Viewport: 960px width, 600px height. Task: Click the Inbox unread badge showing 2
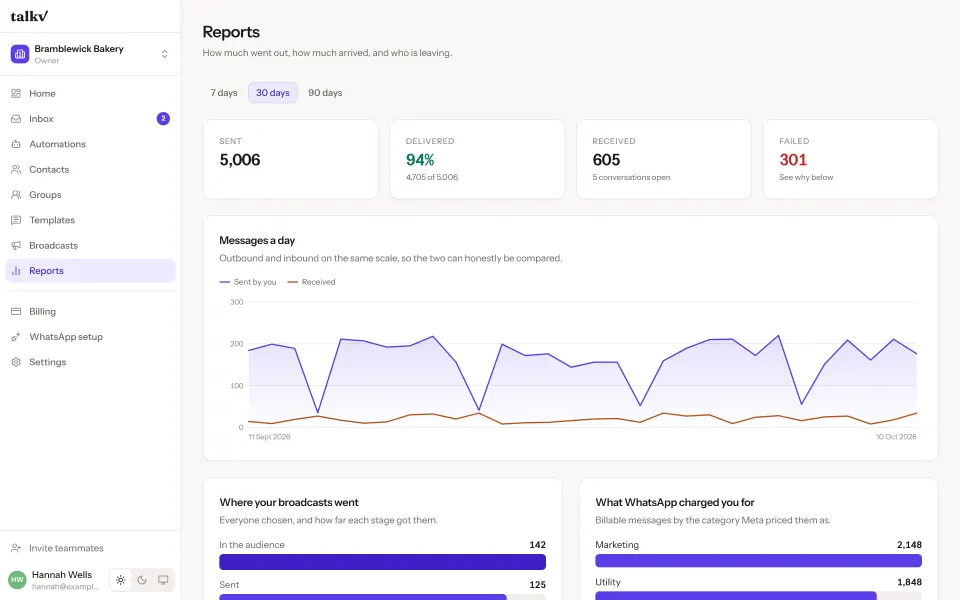(163, 119)
